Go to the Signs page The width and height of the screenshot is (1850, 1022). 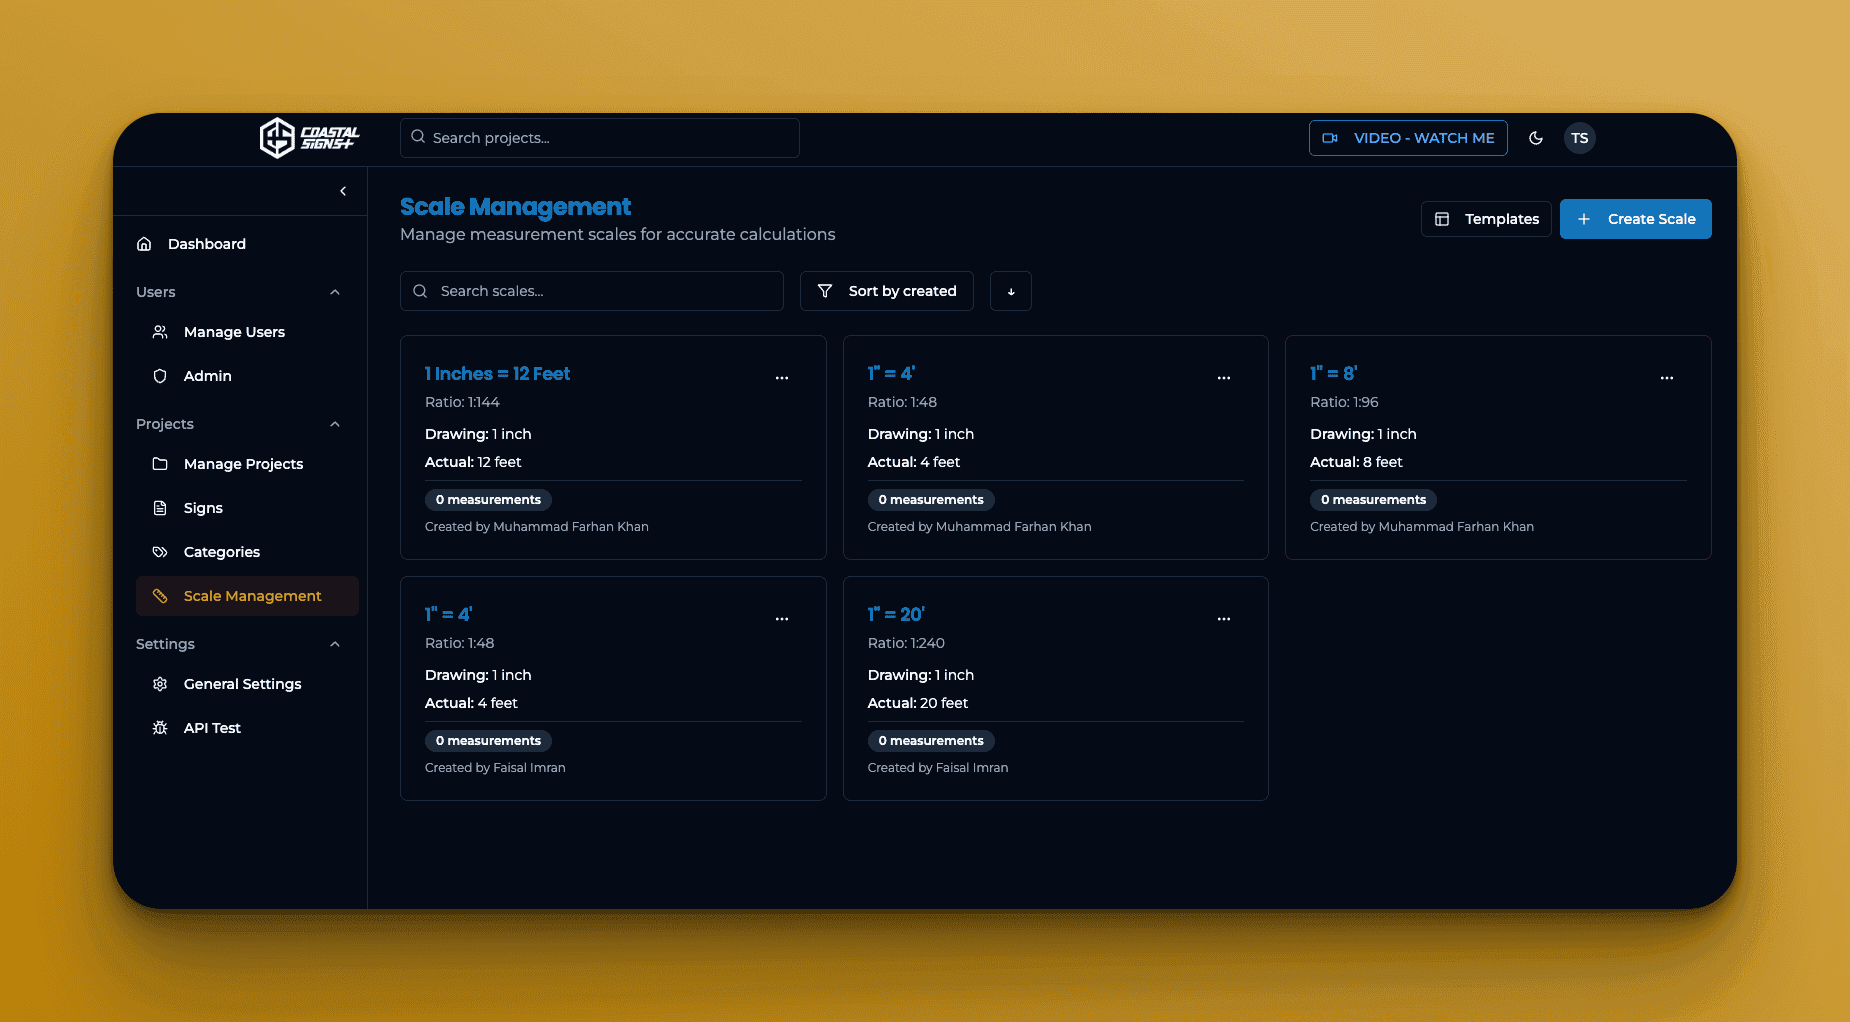[247, 508]
